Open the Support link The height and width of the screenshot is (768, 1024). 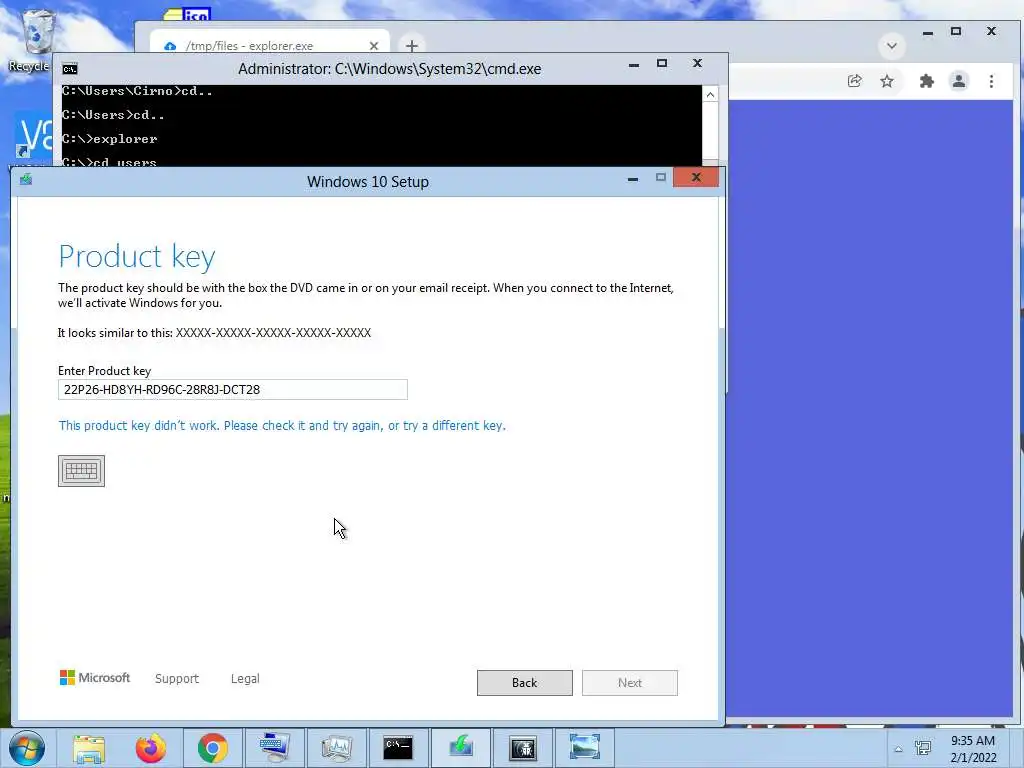(x=177, y=679)
